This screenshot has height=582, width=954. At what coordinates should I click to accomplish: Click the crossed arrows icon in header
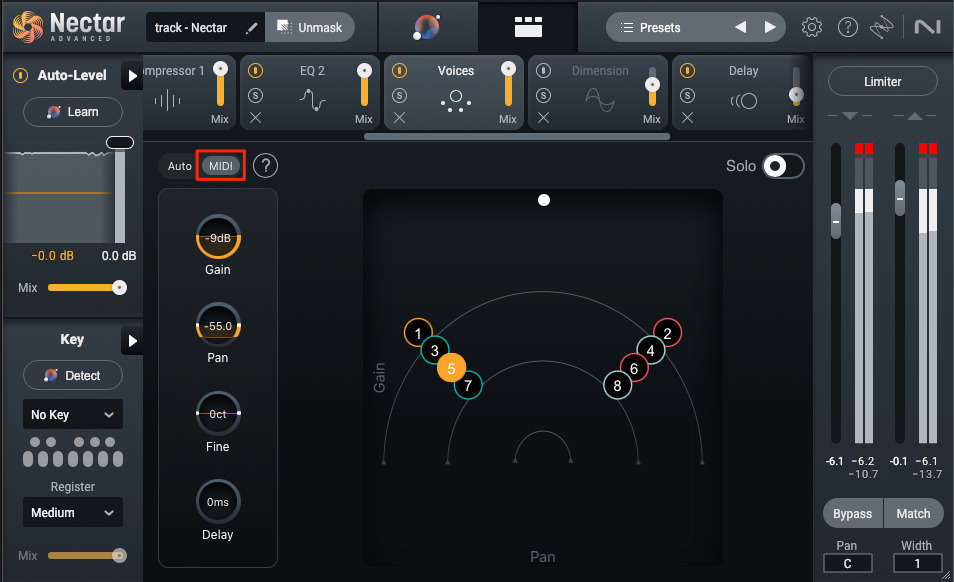(x=882, y=27)
